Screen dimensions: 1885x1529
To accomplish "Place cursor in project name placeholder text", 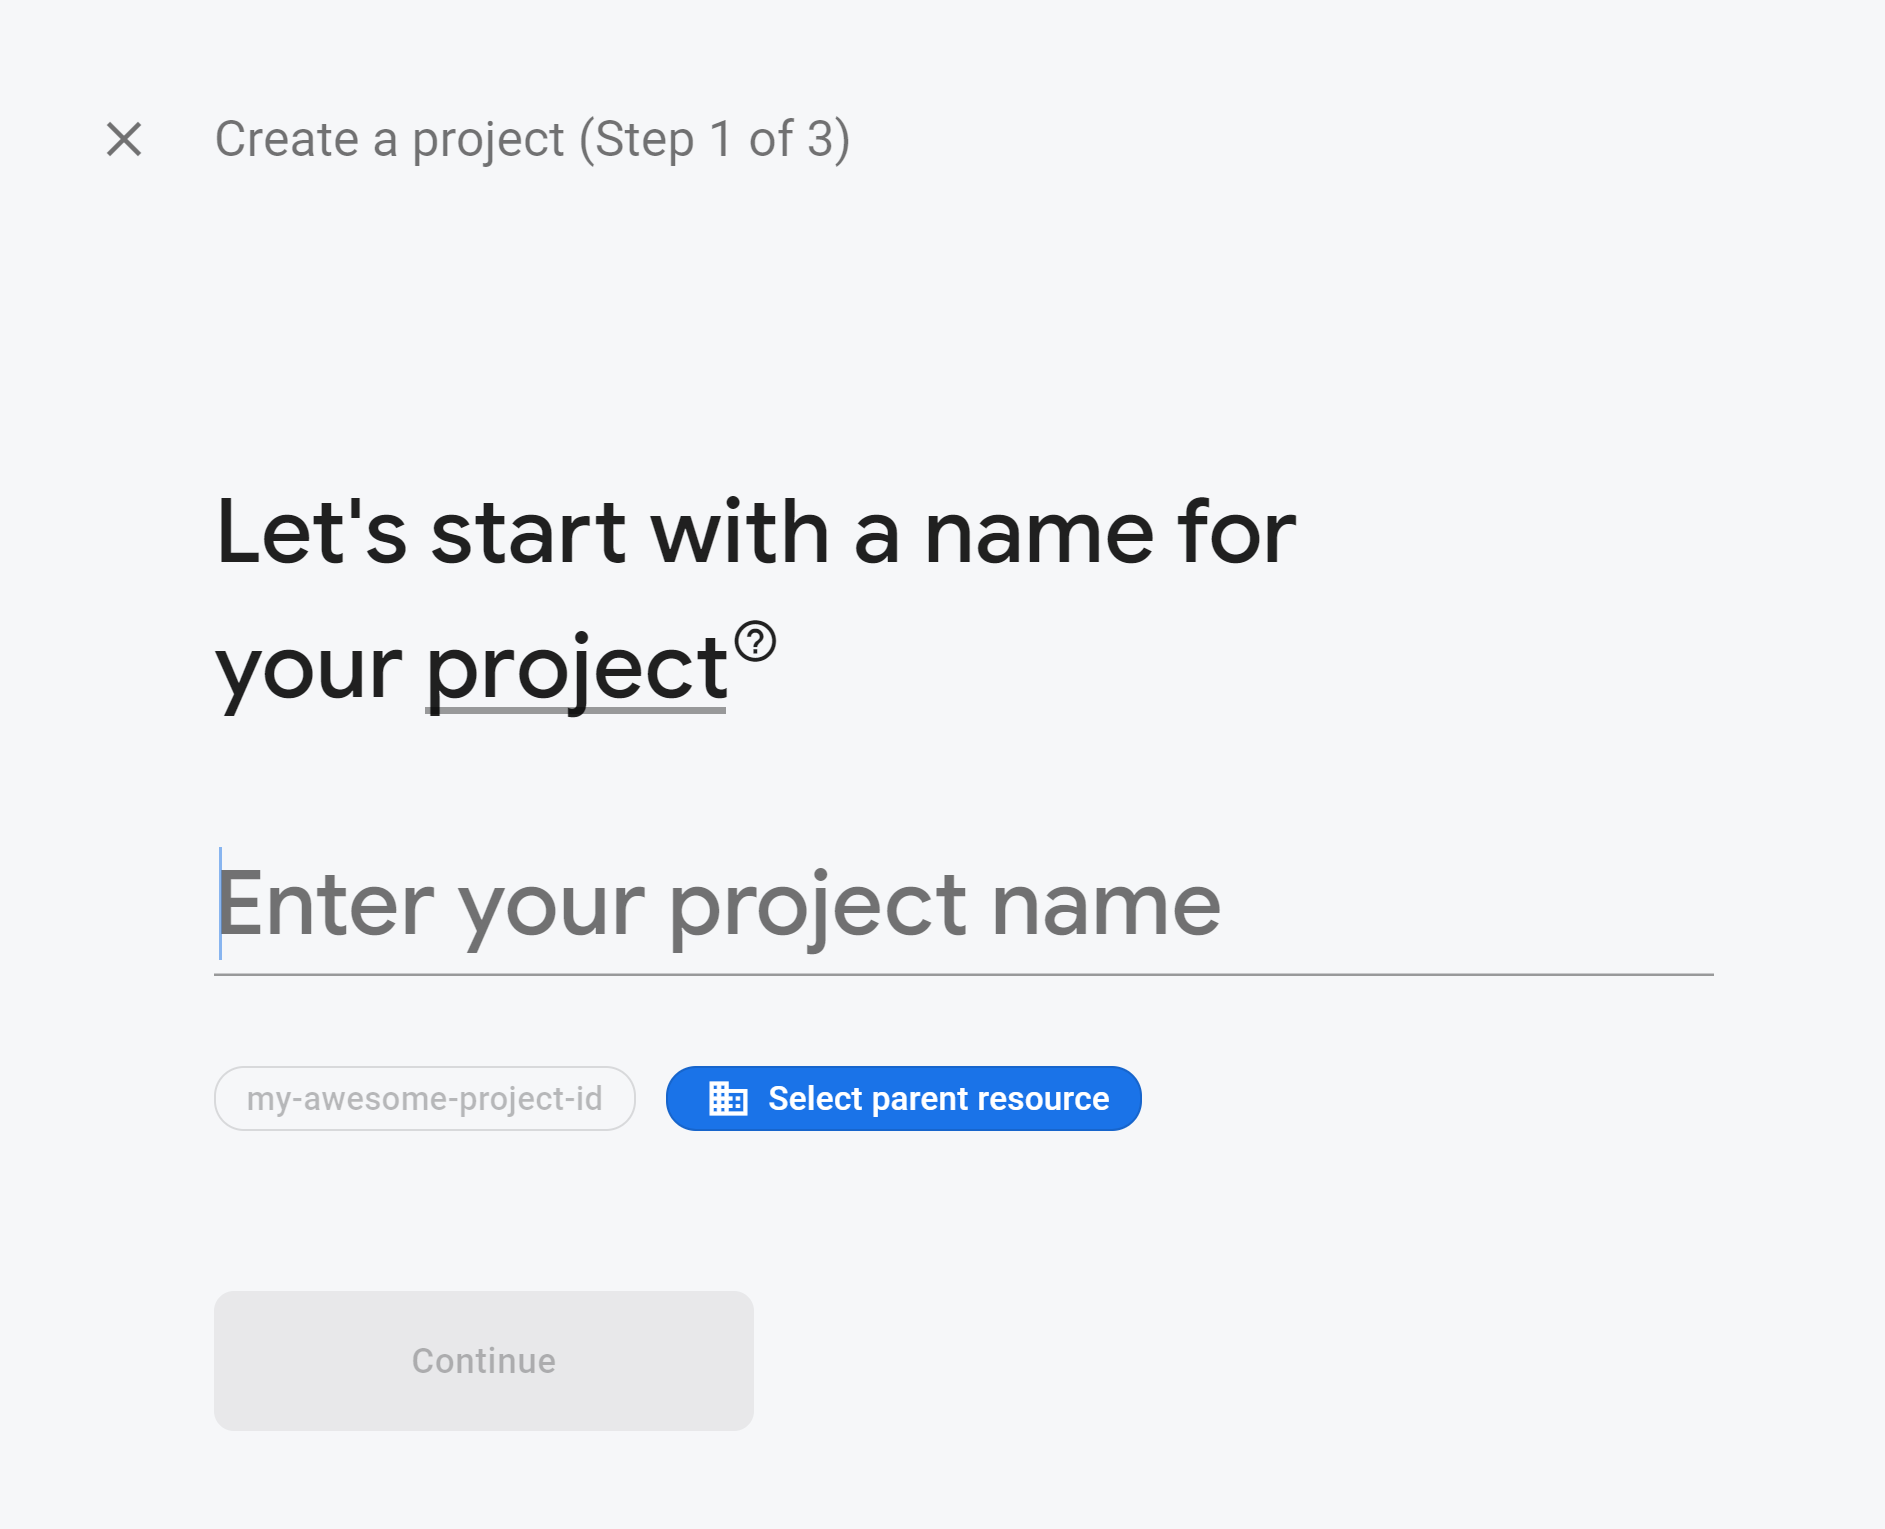I will (718, 905).
